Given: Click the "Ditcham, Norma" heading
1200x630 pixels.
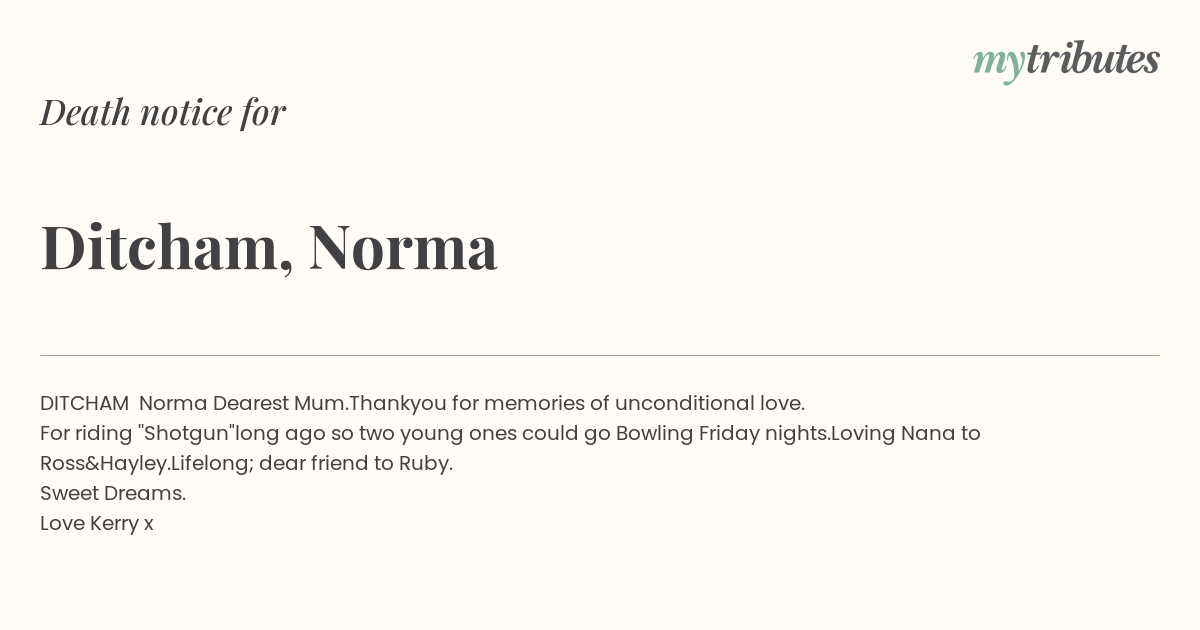Looking at the screenshot, I should coord(269,247).
